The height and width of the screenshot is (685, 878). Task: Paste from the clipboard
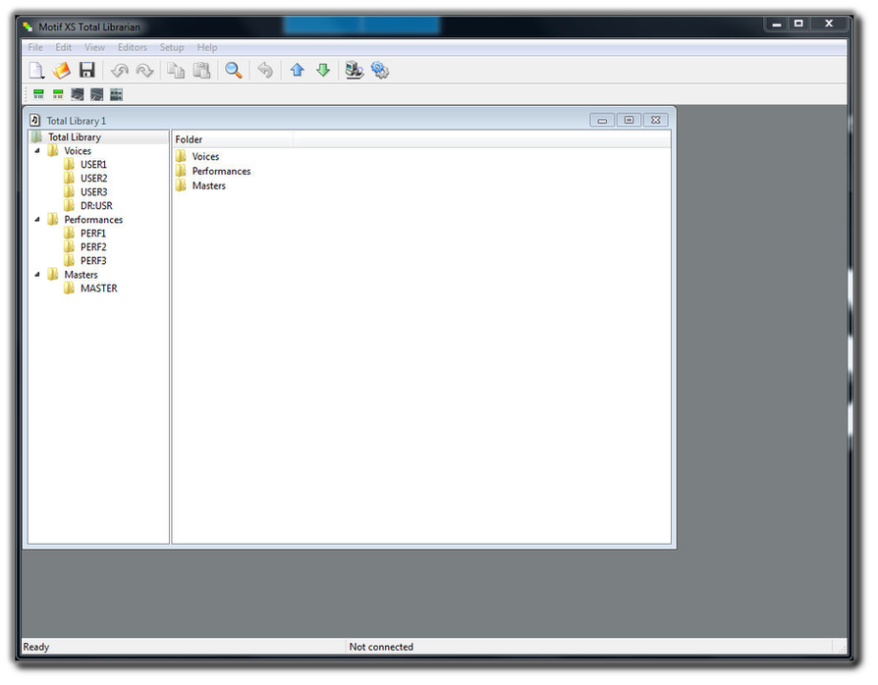(x=201, y=71)
